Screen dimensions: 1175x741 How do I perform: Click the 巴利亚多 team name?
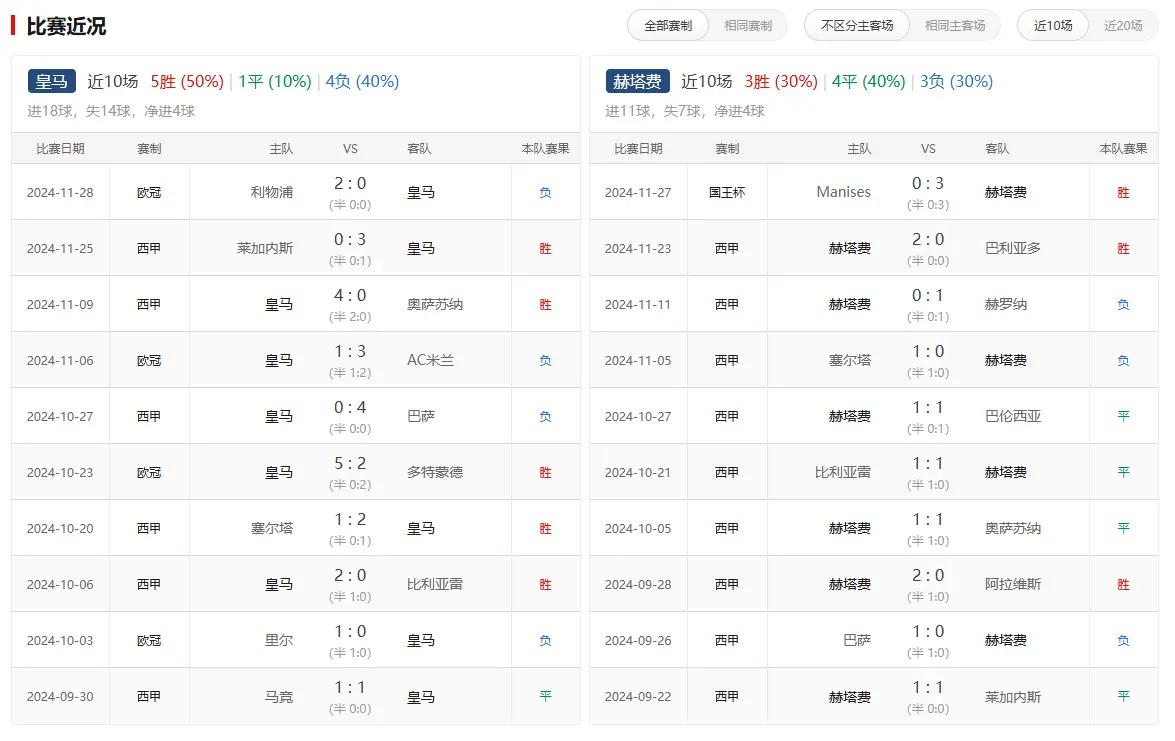(1012, 248)
